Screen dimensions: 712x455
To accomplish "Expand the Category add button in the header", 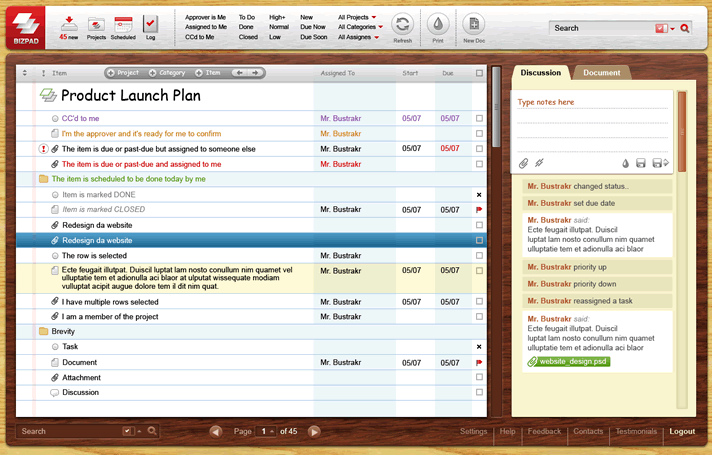I will pyautogui.click(x=167, y=73).
